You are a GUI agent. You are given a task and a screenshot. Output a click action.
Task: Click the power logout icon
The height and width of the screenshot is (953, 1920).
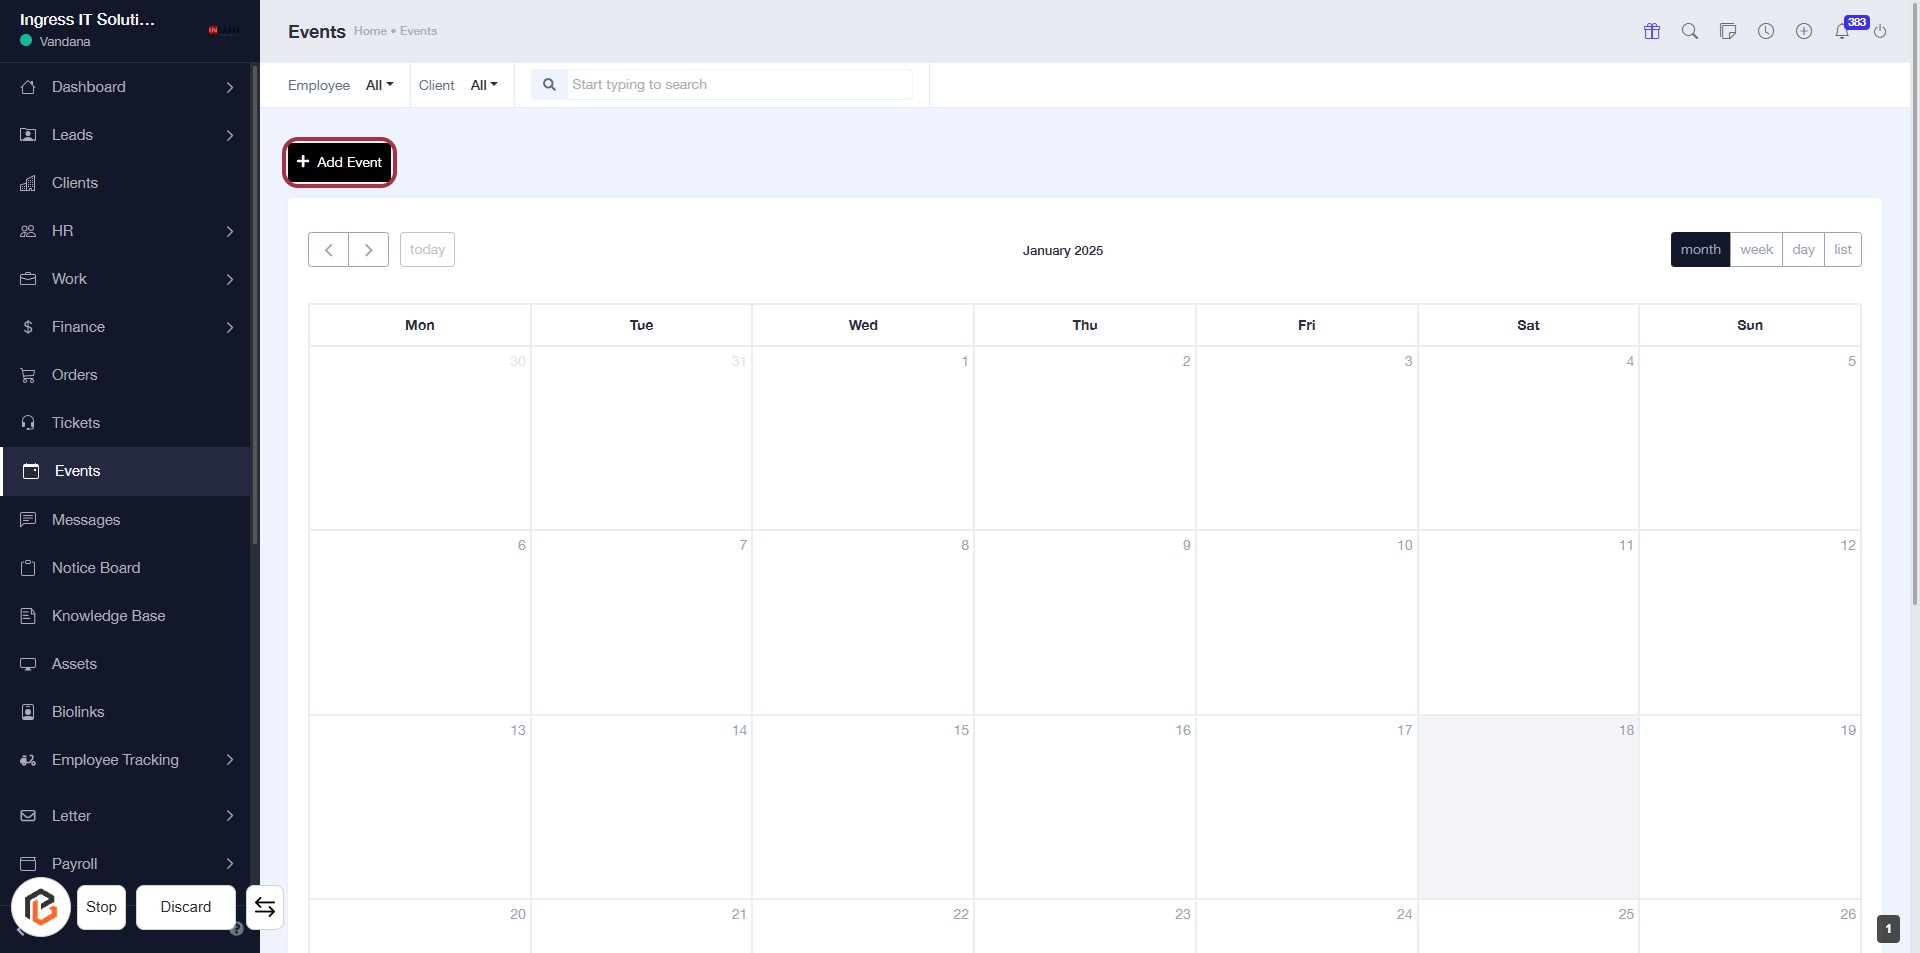coord(1880,31)
